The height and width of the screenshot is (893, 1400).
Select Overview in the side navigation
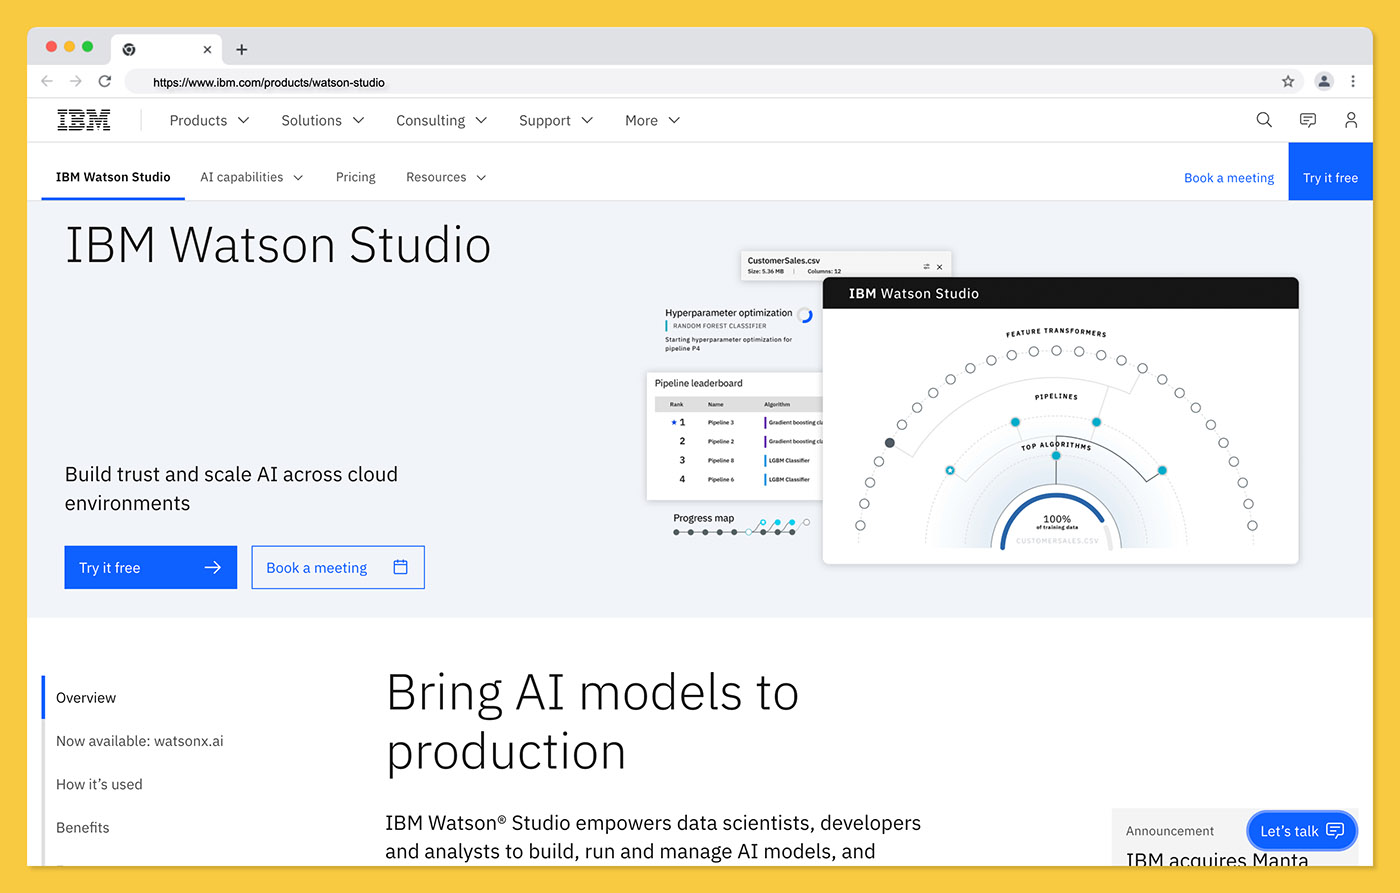(86, 698)
